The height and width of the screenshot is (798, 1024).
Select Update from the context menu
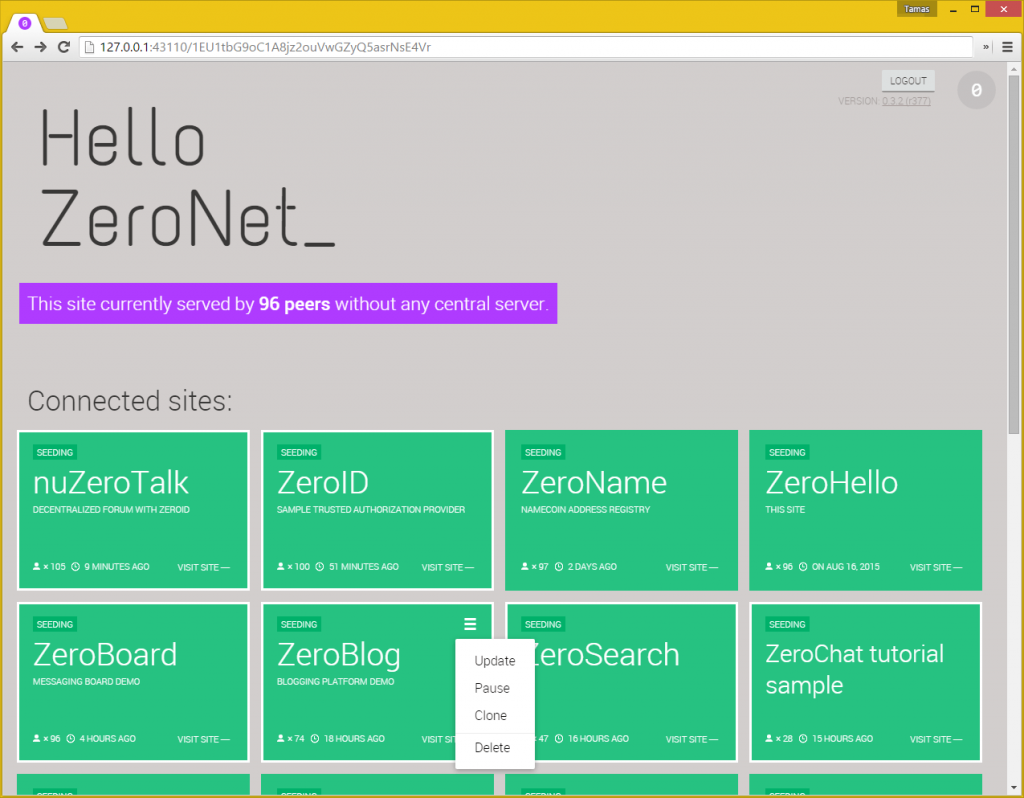[494, 661]
